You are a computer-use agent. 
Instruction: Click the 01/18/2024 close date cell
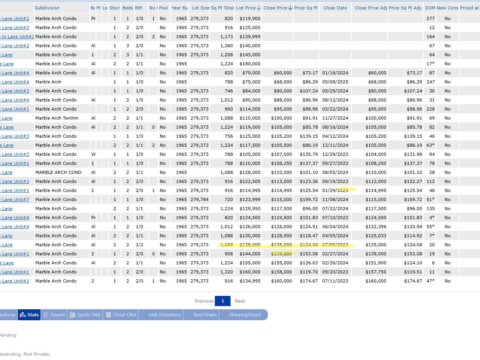tap(335, 73)
